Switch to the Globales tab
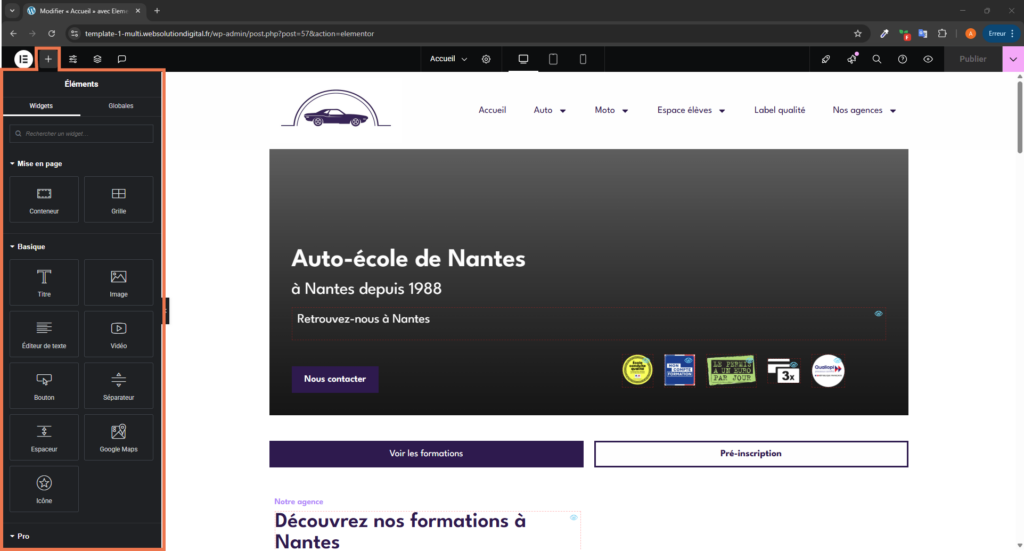Image resolution: width=1024 pixels, height=551 pixels. 120,105
